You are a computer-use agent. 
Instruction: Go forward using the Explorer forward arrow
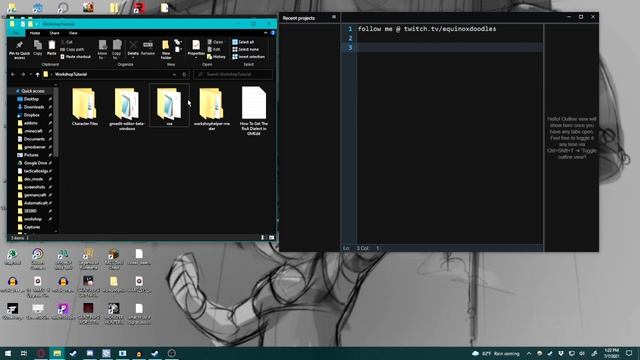point(23,74)
